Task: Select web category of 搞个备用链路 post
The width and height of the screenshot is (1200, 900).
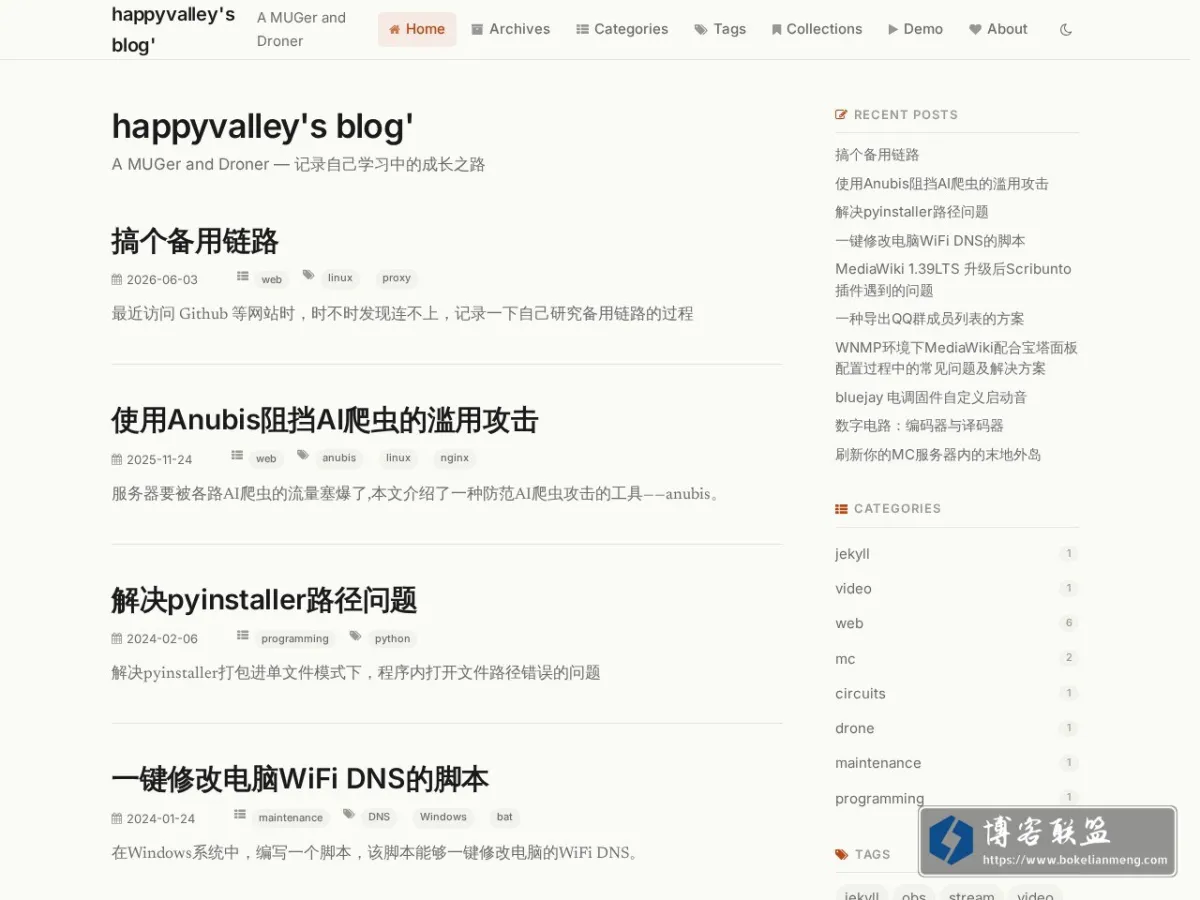Action: (x=272, y=279)
